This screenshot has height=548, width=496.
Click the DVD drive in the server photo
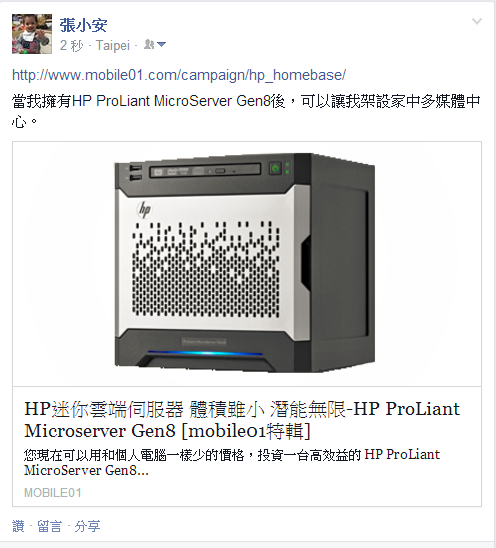click(205, 171)
